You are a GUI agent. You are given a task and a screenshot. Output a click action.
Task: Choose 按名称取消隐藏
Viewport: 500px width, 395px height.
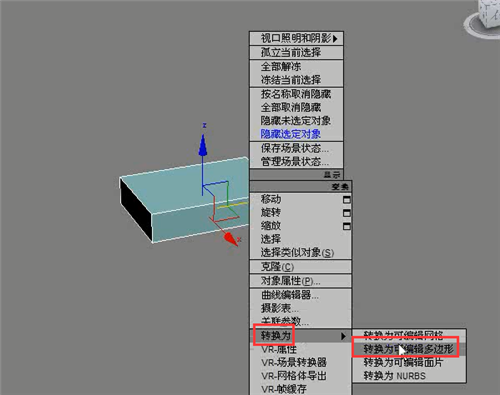click(x=296, y=94)
